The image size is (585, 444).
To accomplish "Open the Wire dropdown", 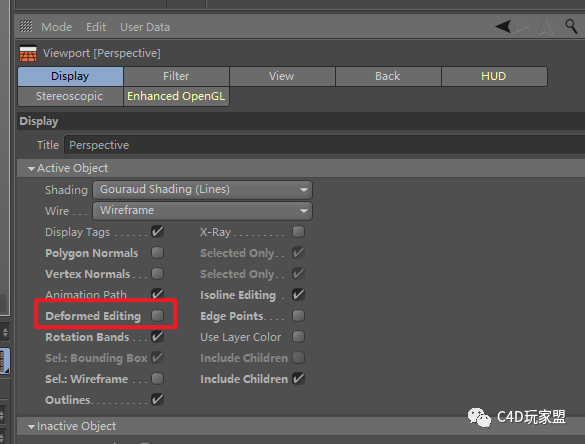I will pyautogui.click(x=202, y=210).
